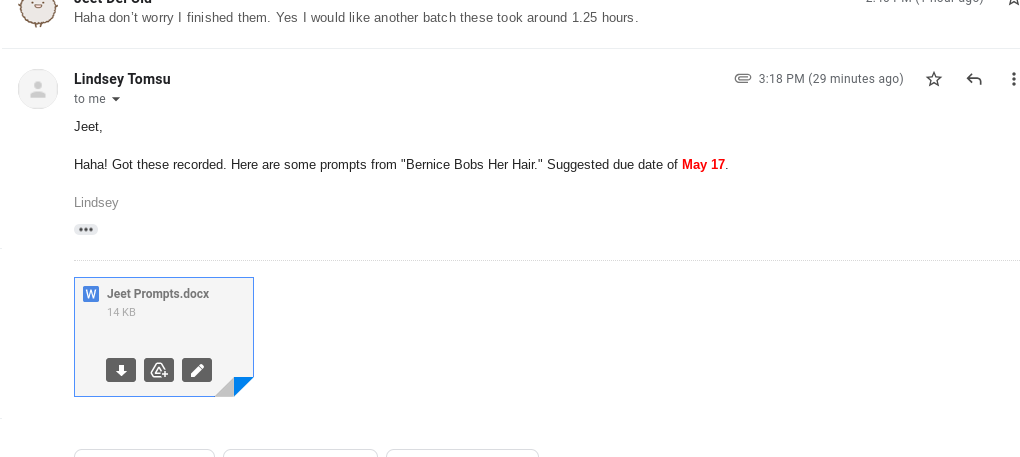Click the blue Word document icon
The image size is (1020, 457).
91,294
